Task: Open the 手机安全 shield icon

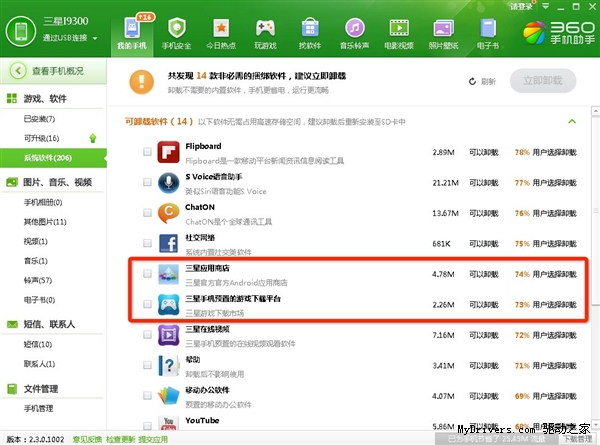Action: [x=176, y=28]
